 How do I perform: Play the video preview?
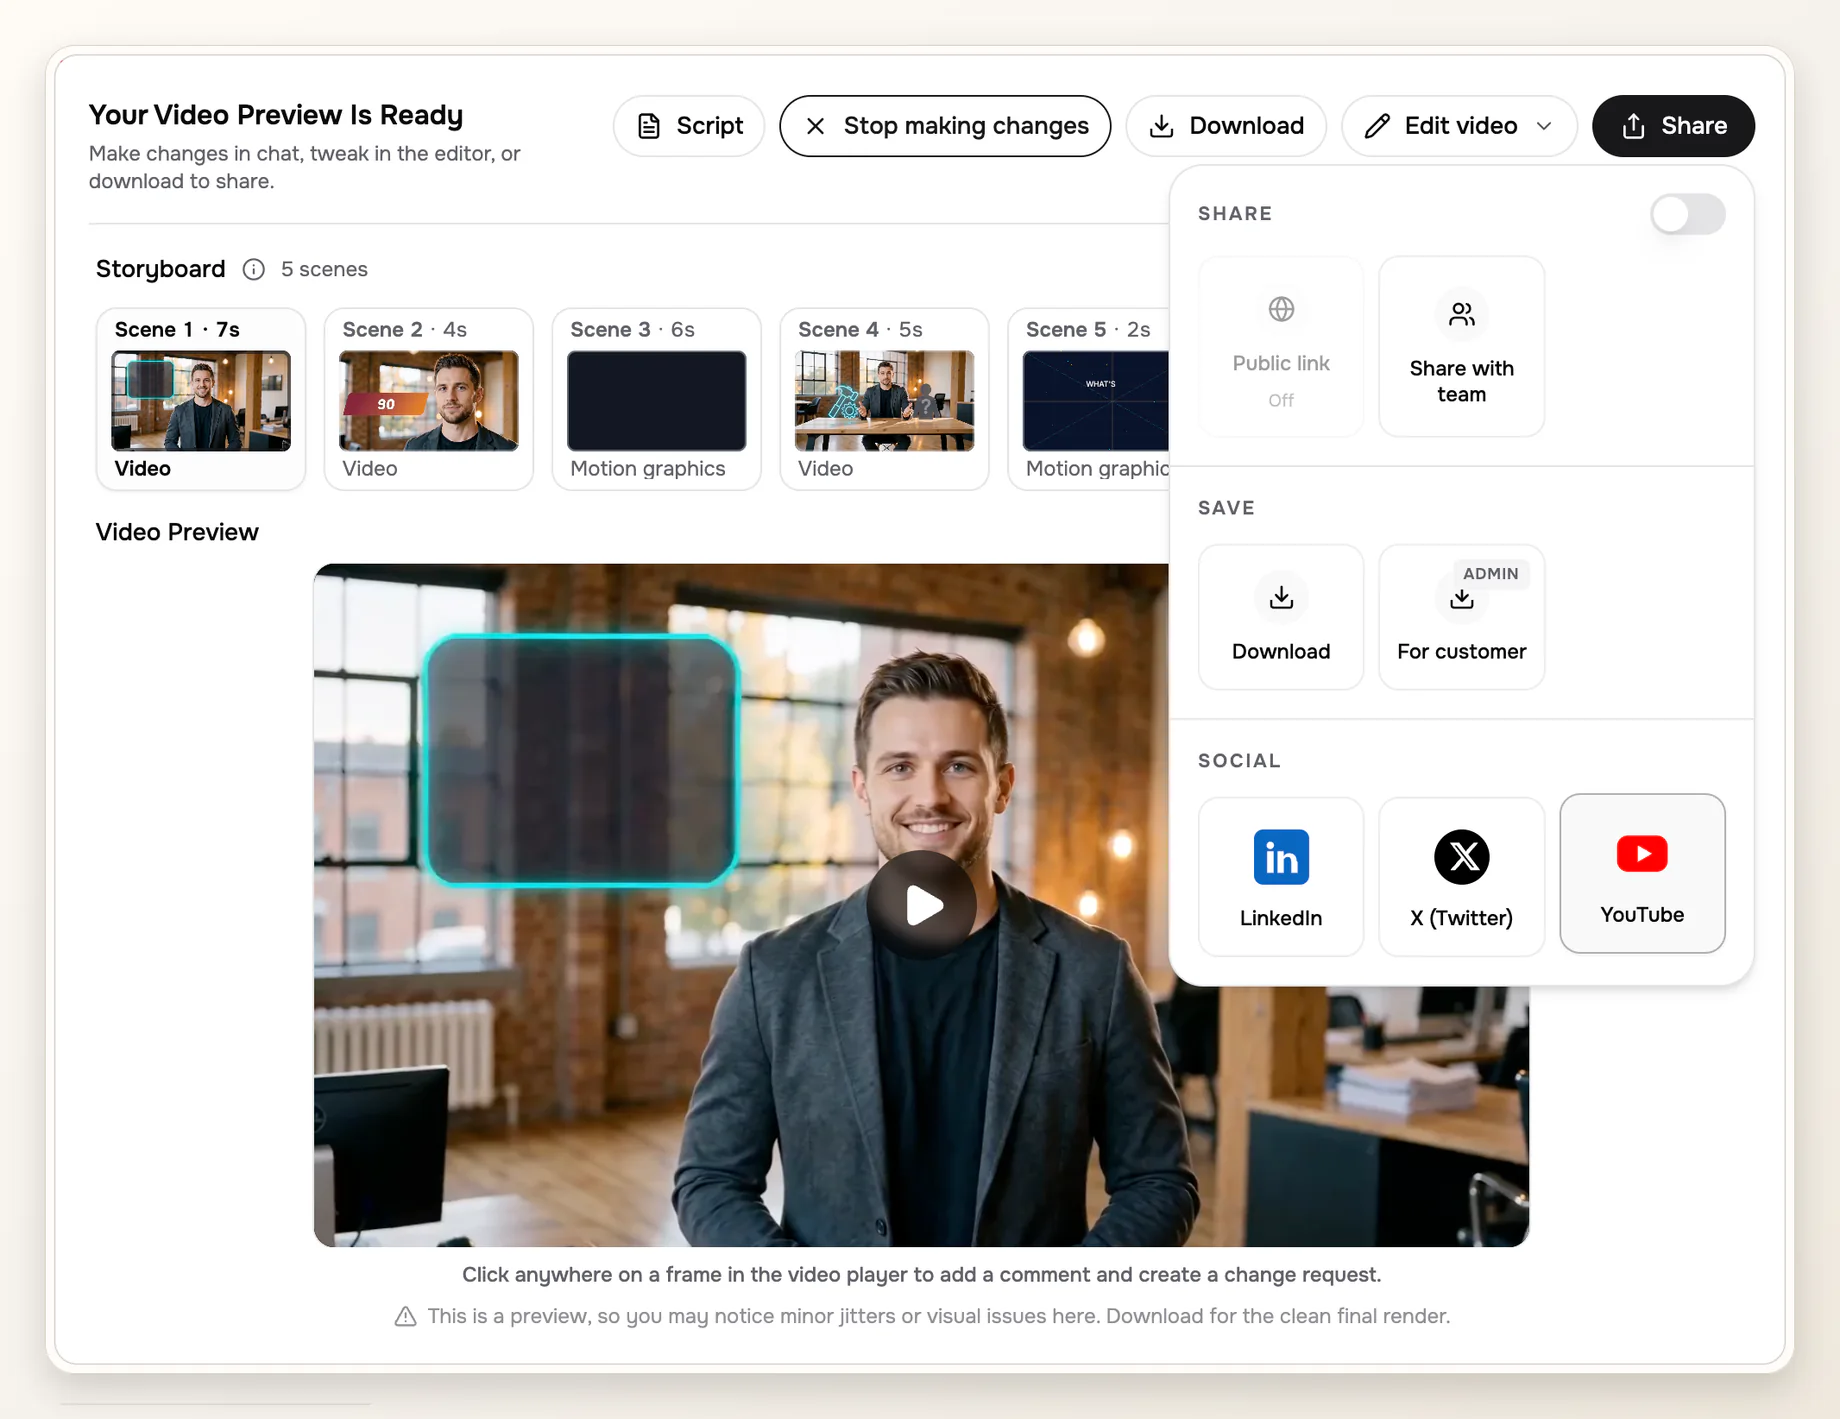921,905
